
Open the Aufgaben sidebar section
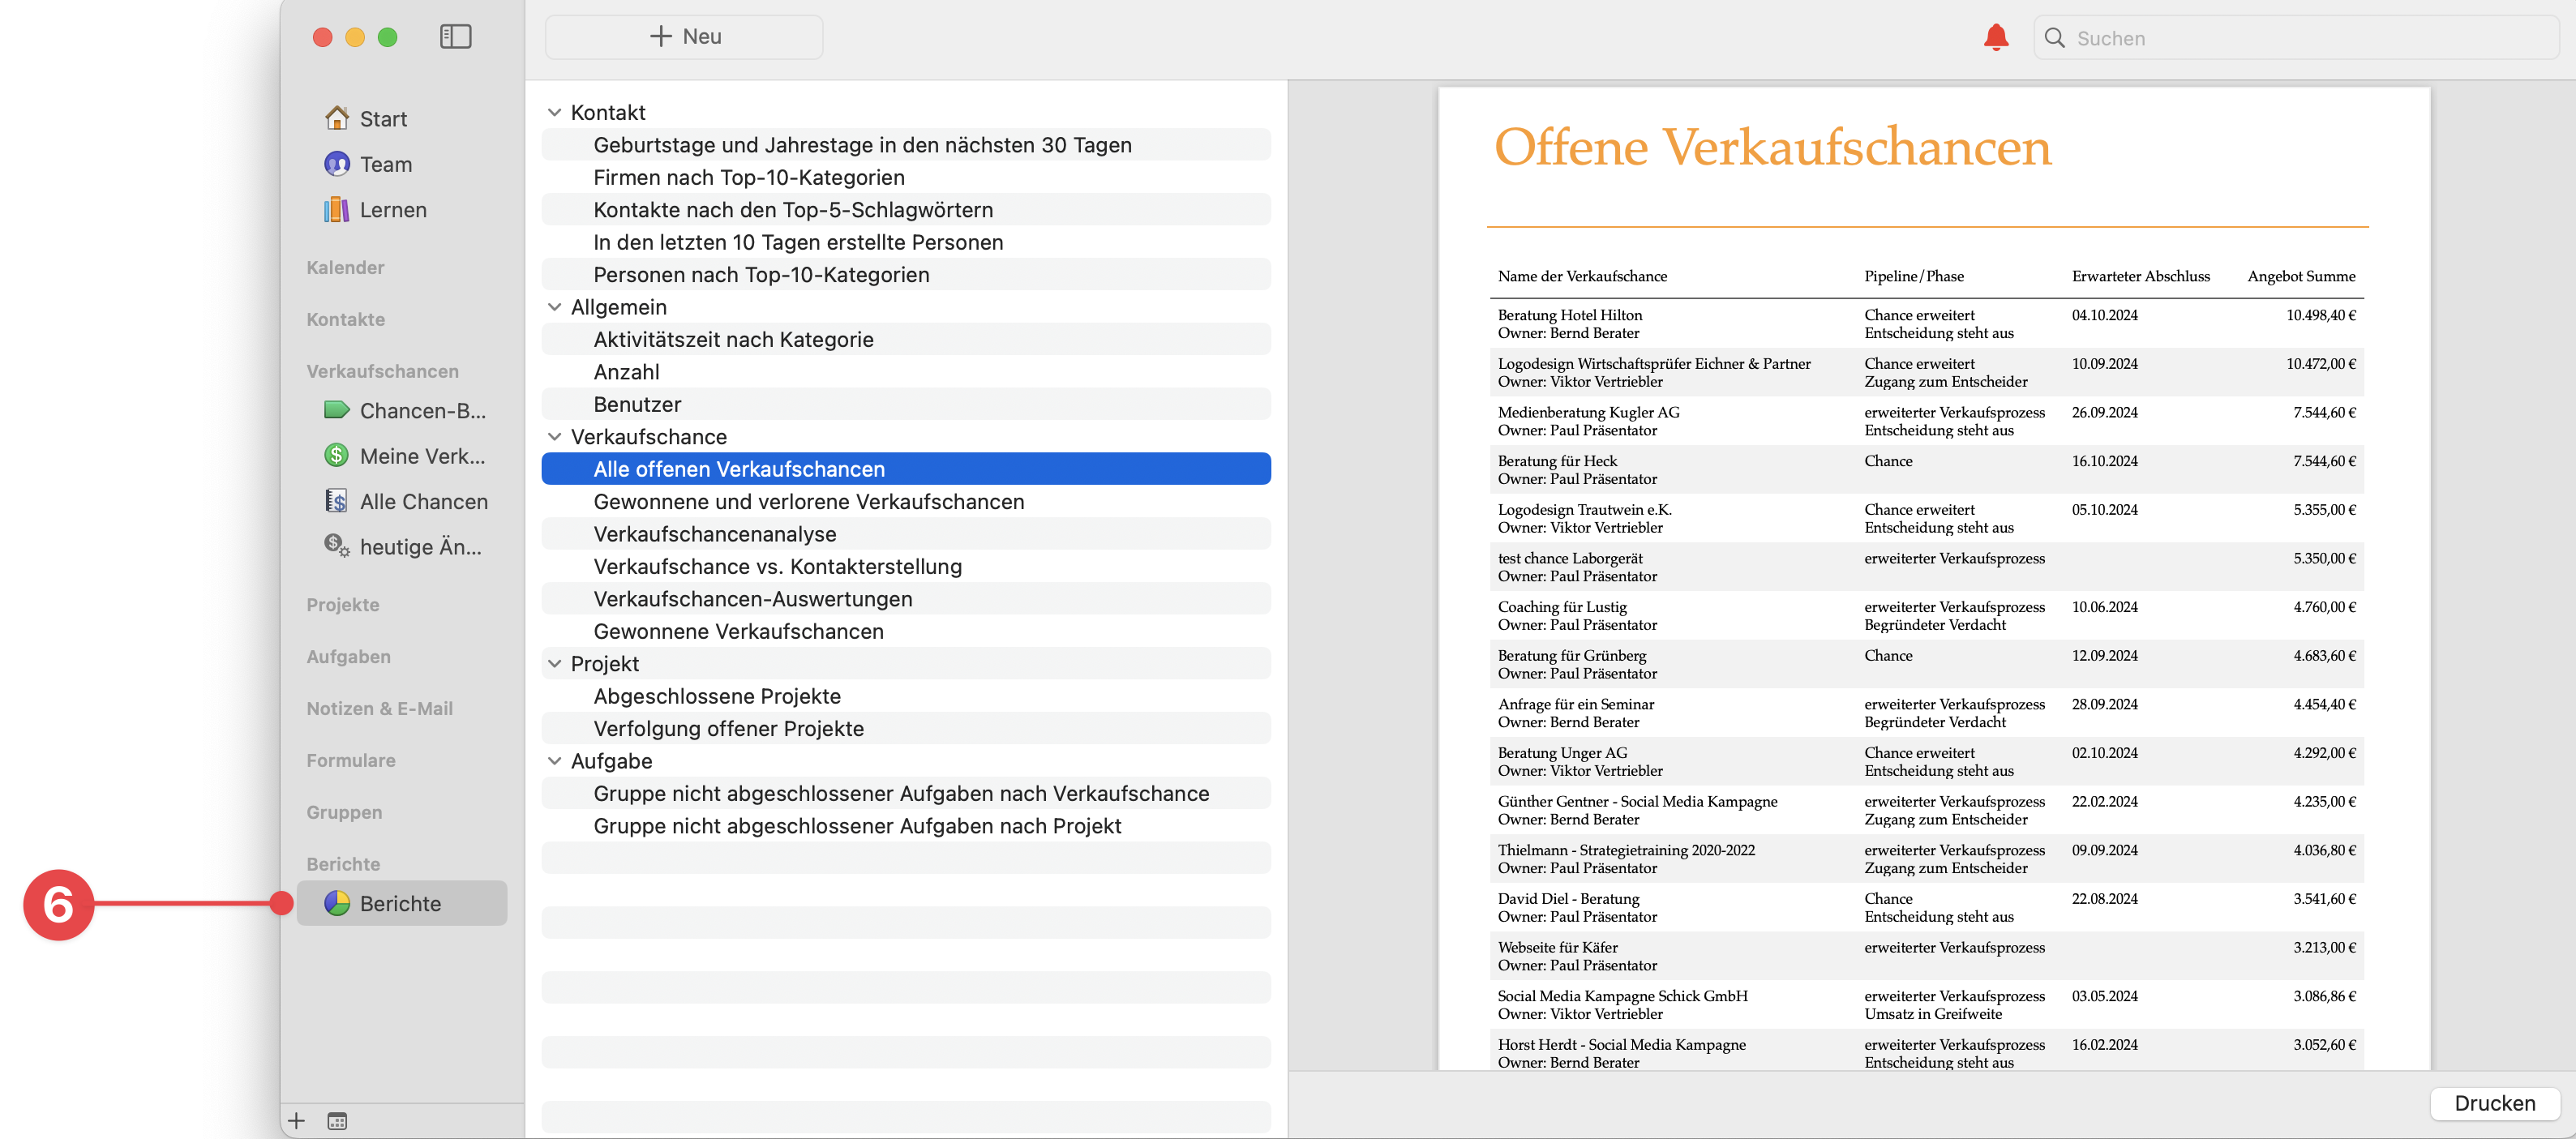click(x=348, y=656)
